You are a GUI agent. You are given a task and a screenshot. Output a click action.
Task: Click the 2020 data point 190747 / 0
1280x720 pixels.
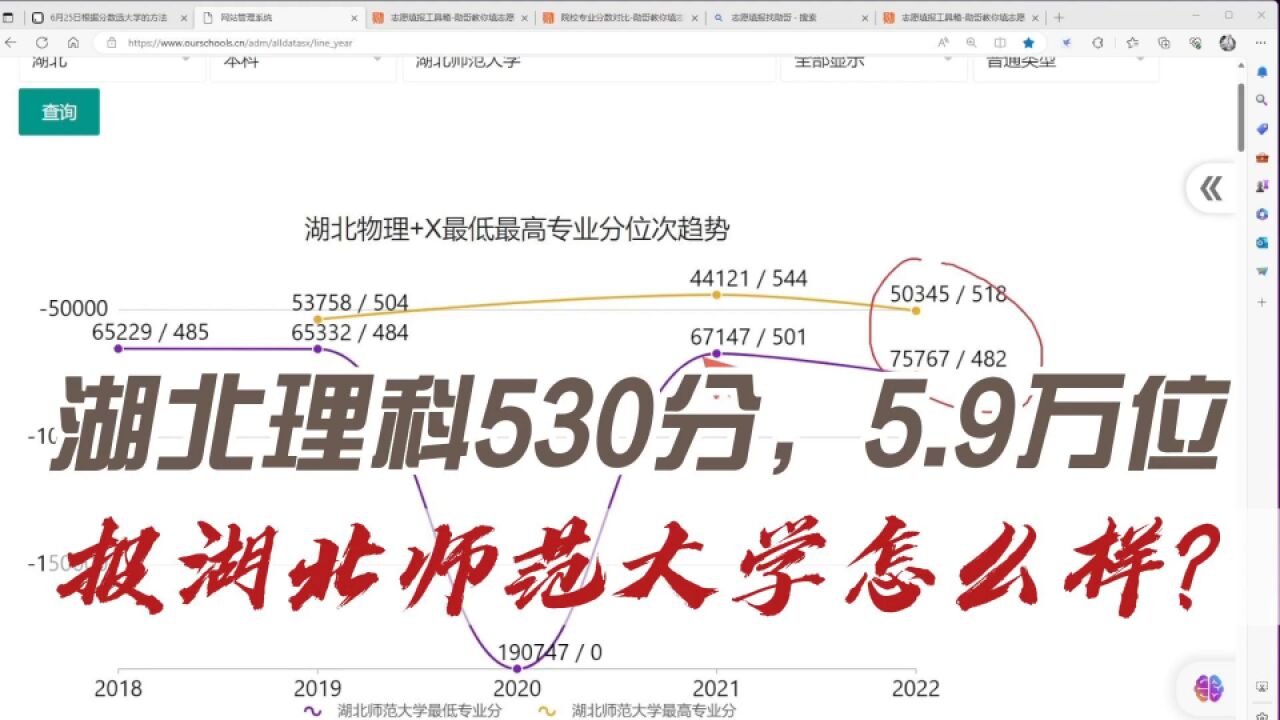coord(516,668)
